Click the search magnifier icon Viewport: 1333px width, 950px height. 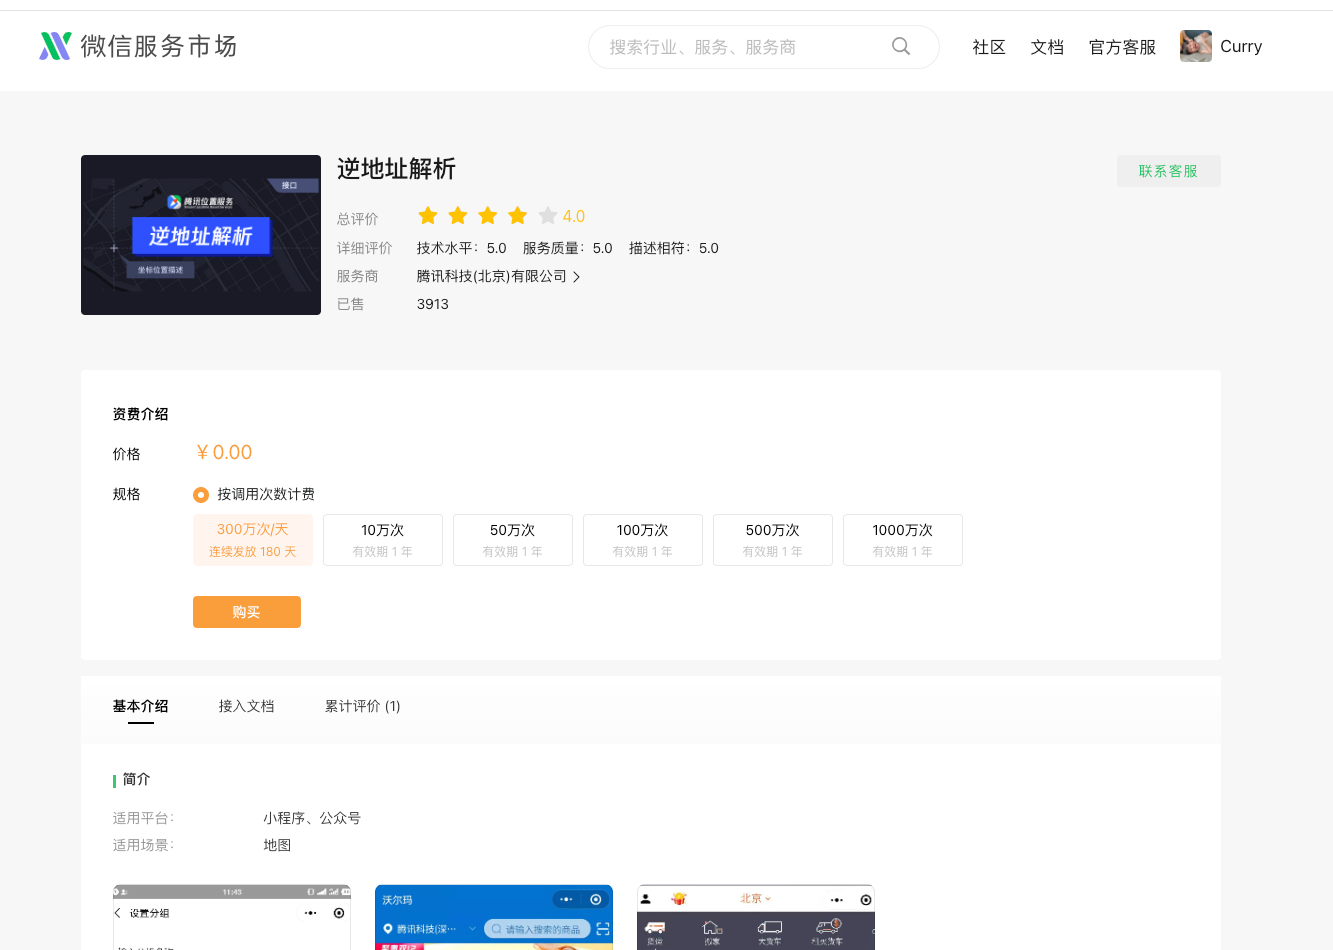[x=901, y=46]
